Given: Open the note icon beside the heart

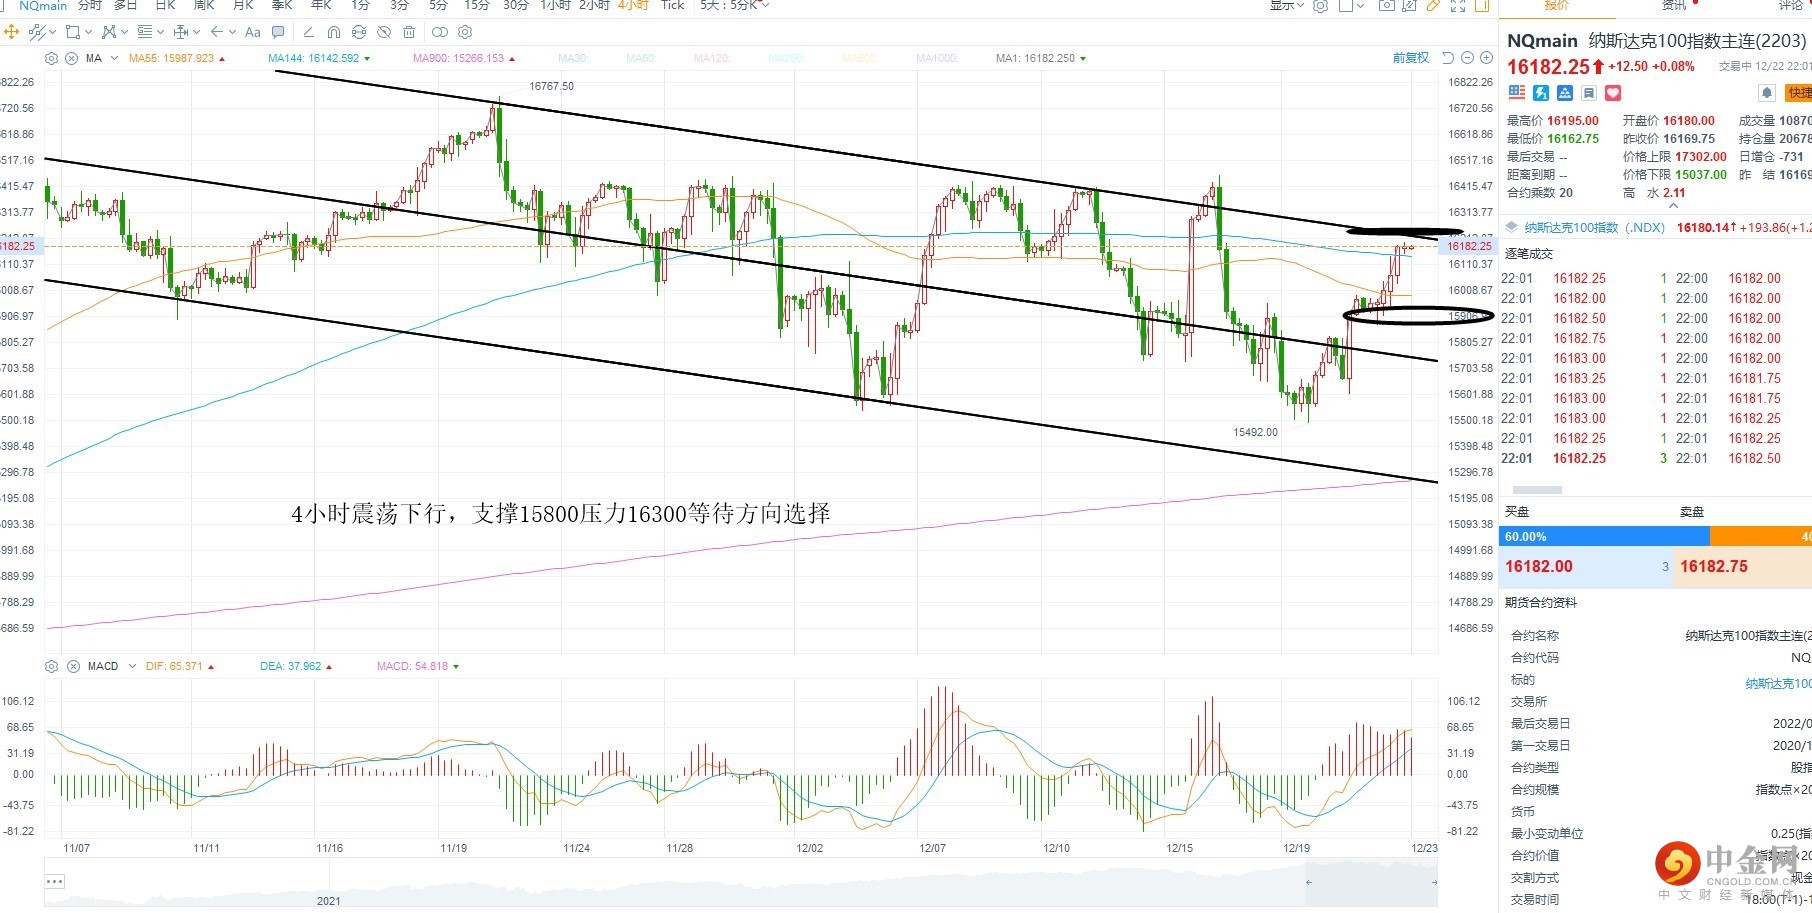Looking at the screenshot, I should [1589, 93].
